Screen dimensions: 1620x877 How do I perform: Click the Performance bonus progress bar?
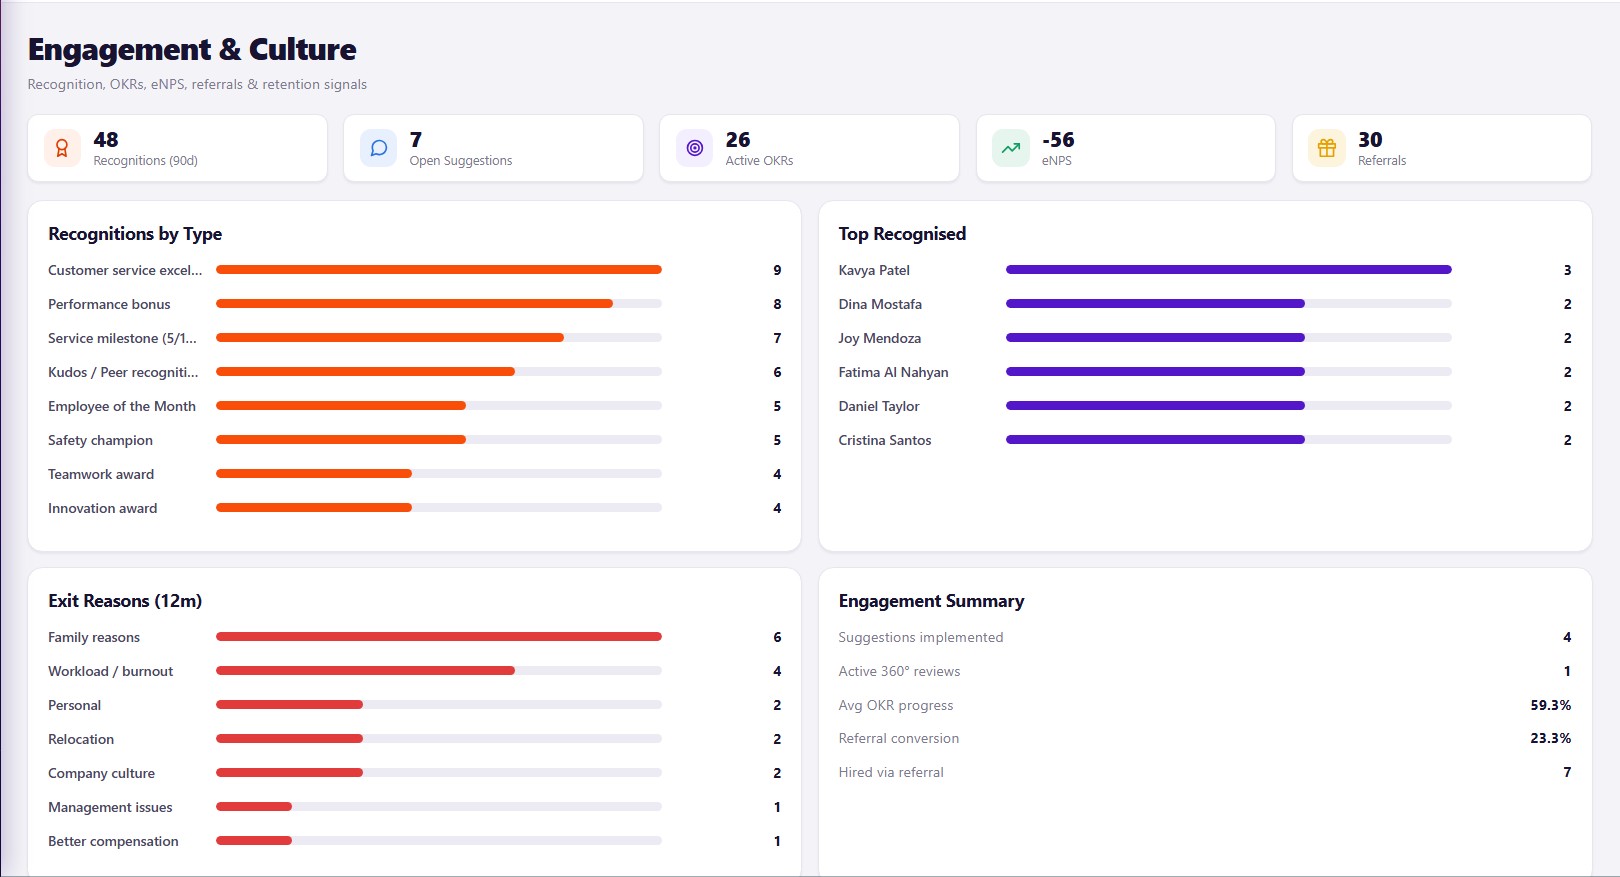pos(439,304)
